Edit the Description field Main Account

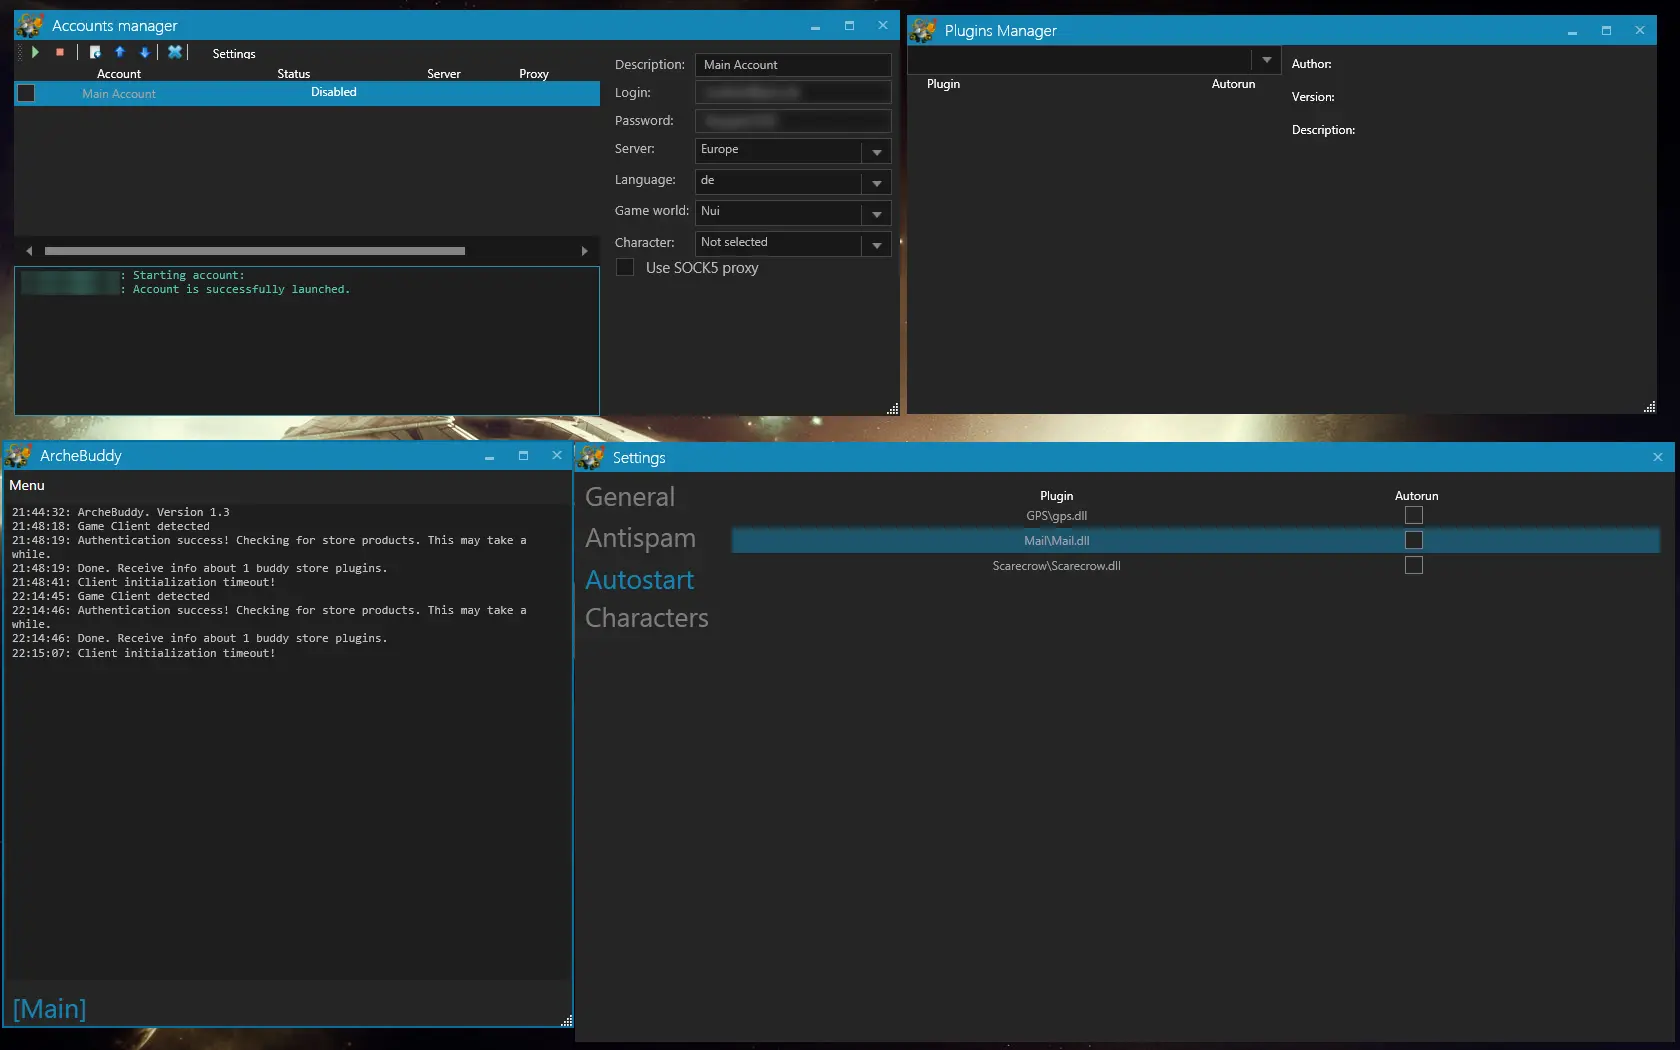coord(793,65)
